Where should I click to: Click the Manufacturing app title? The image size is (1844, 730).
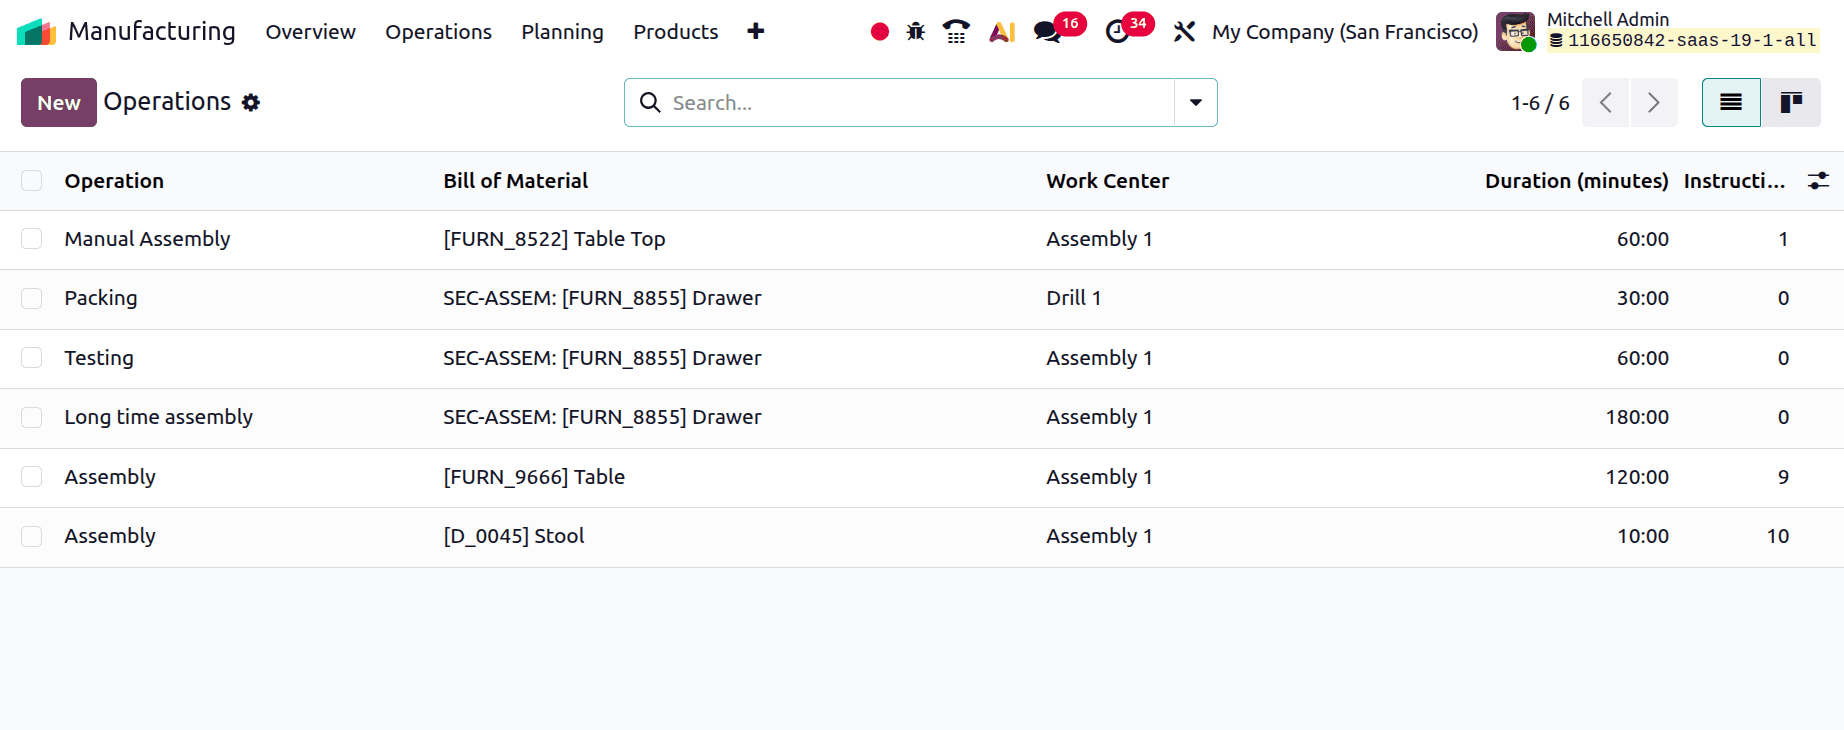[152, 32]
